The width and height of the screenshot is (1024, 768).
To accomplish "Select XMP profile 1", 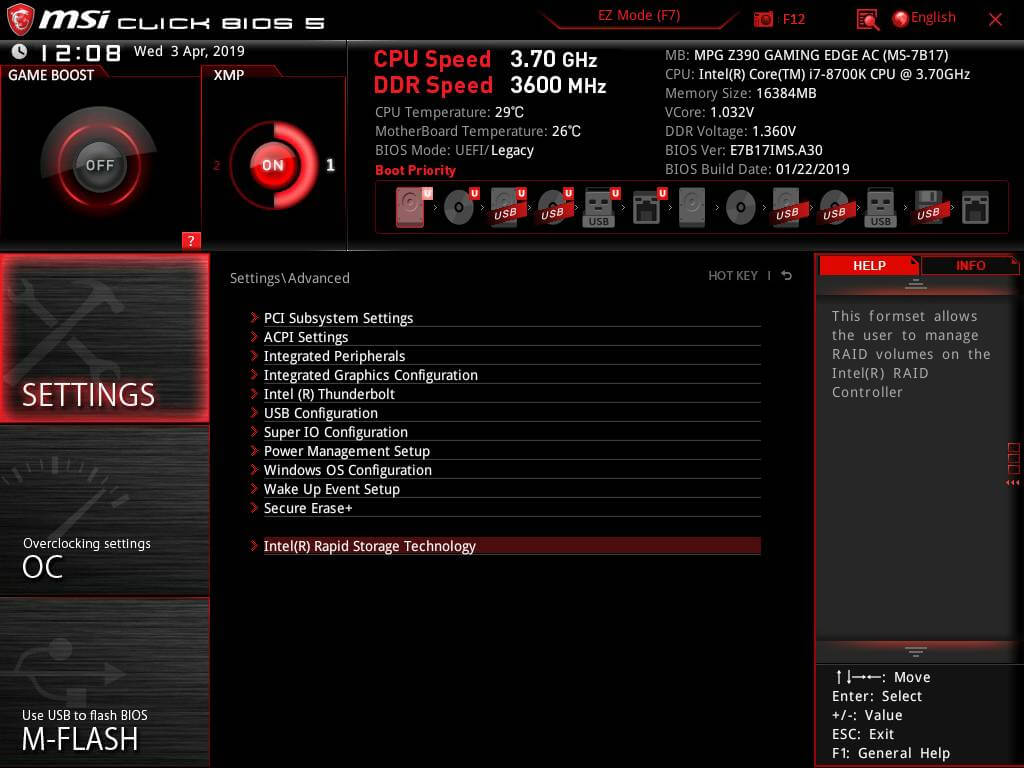I will (x=330, y=165).
